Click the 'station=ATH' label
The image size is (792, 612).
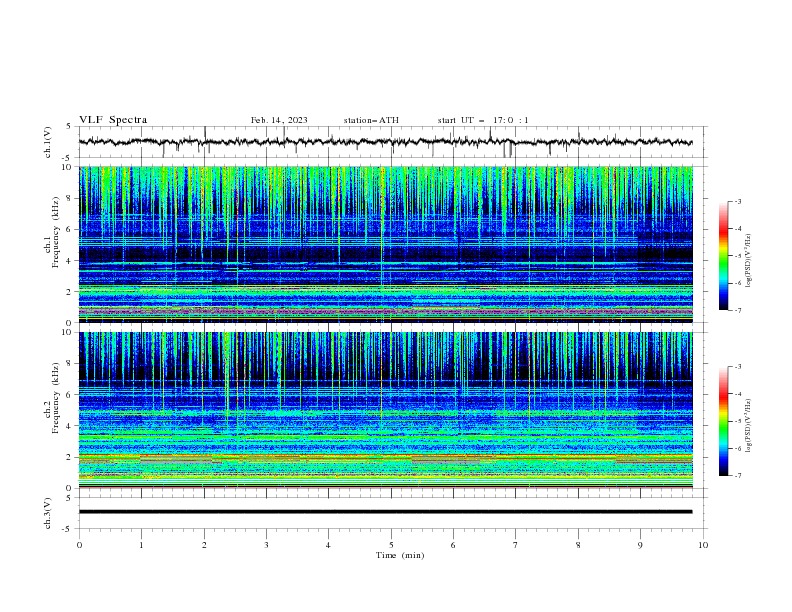[371, 120]
